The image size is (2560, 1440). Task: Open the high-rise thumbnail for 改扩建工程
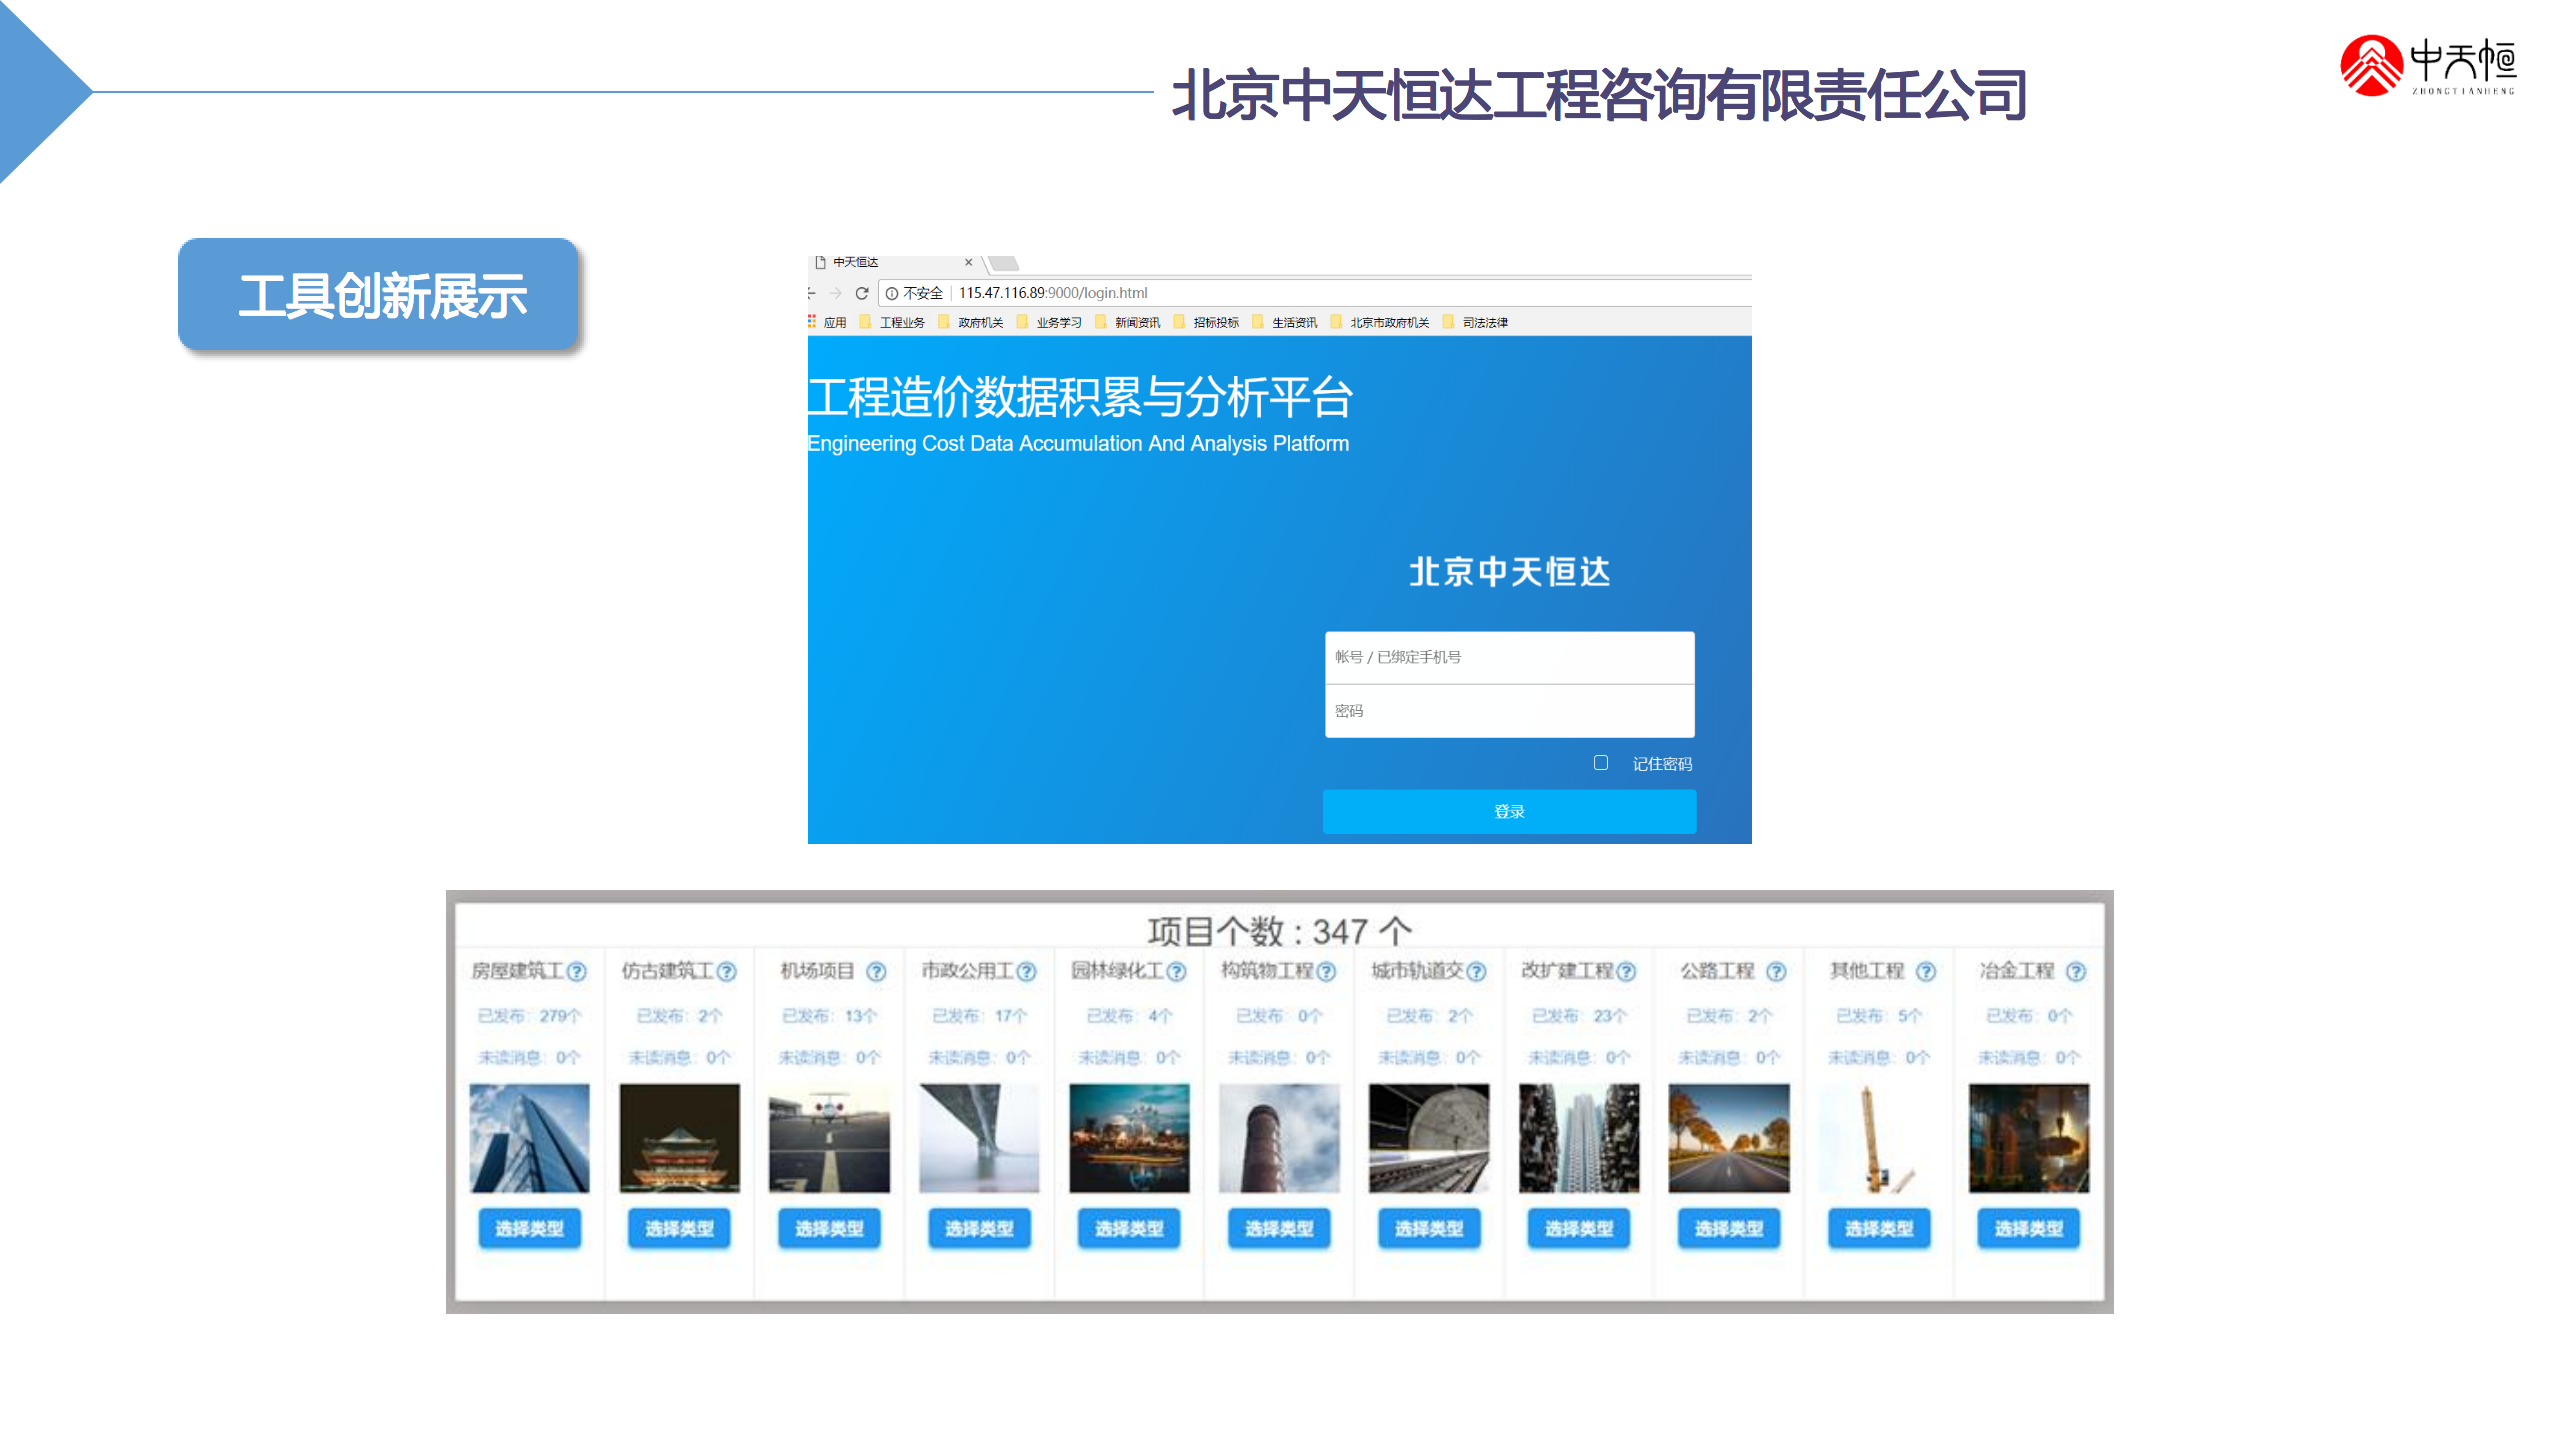click(x=1580, y=1138)
